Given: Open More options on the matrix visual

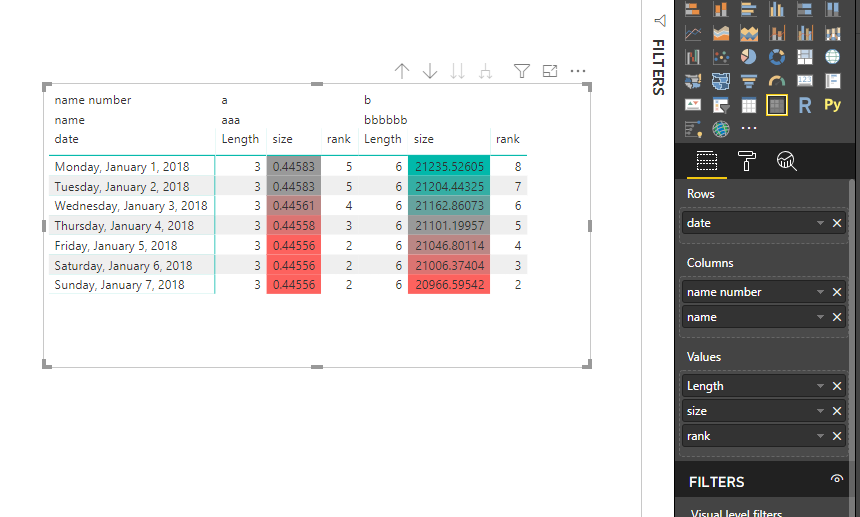Looking at the screenshot, I should coord(578,71).
